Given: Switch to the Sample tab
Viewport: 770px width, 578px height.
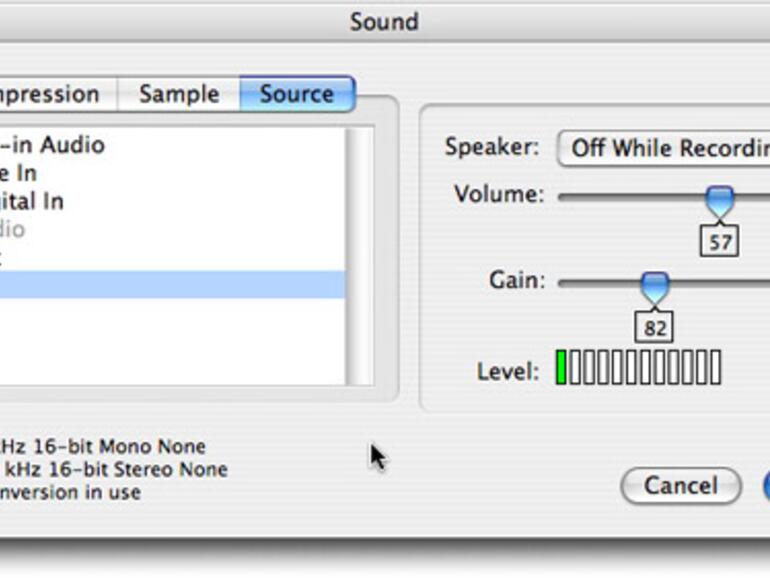Looking at the screenshot, I should tap(179, 94).
